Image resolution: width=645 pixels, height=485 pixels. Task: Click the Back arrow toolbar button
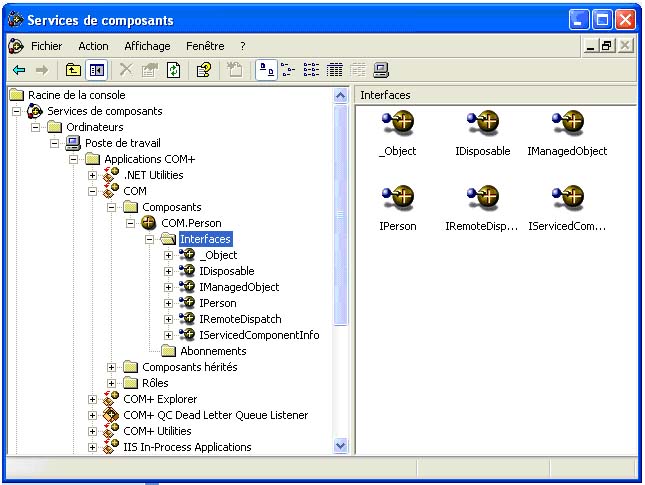pos(19,70)
